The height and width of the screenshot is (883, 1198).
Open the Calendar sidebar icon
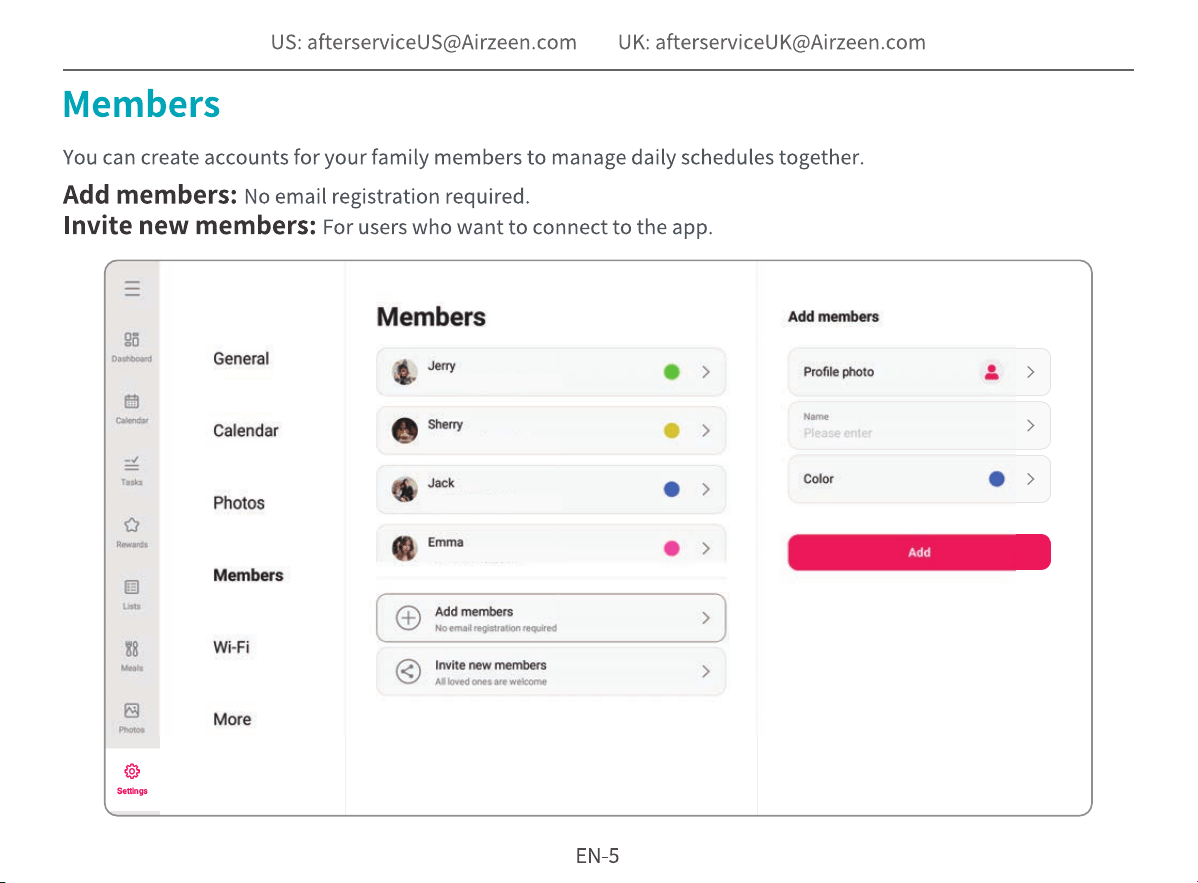pyautogui.click(x=131, y=408)
